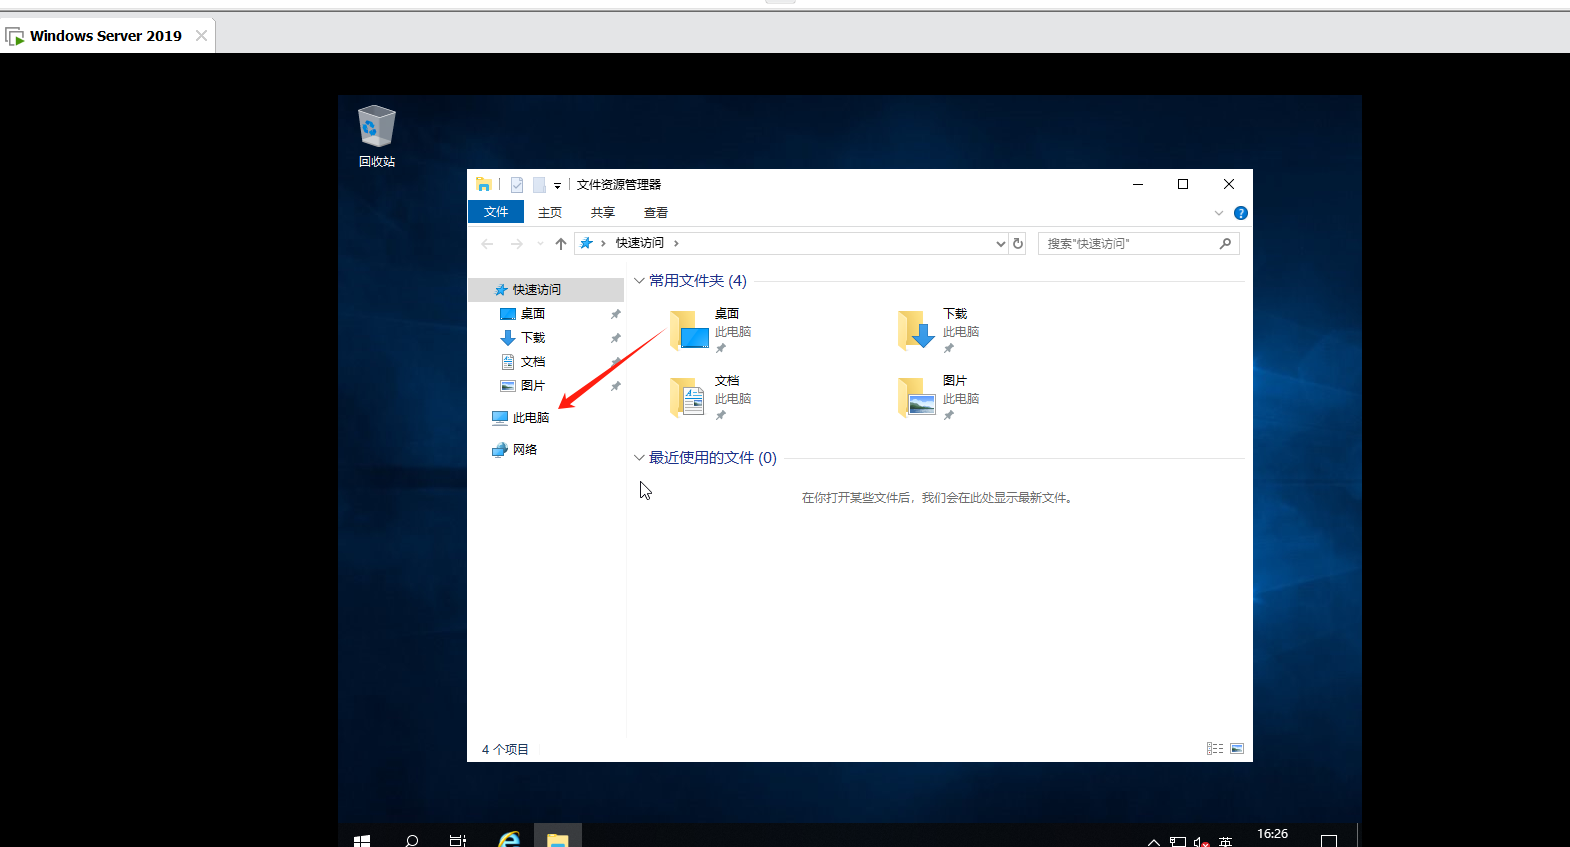
Task: Select the 桌面 folder in frequent folders
Action: click(711, 331)
